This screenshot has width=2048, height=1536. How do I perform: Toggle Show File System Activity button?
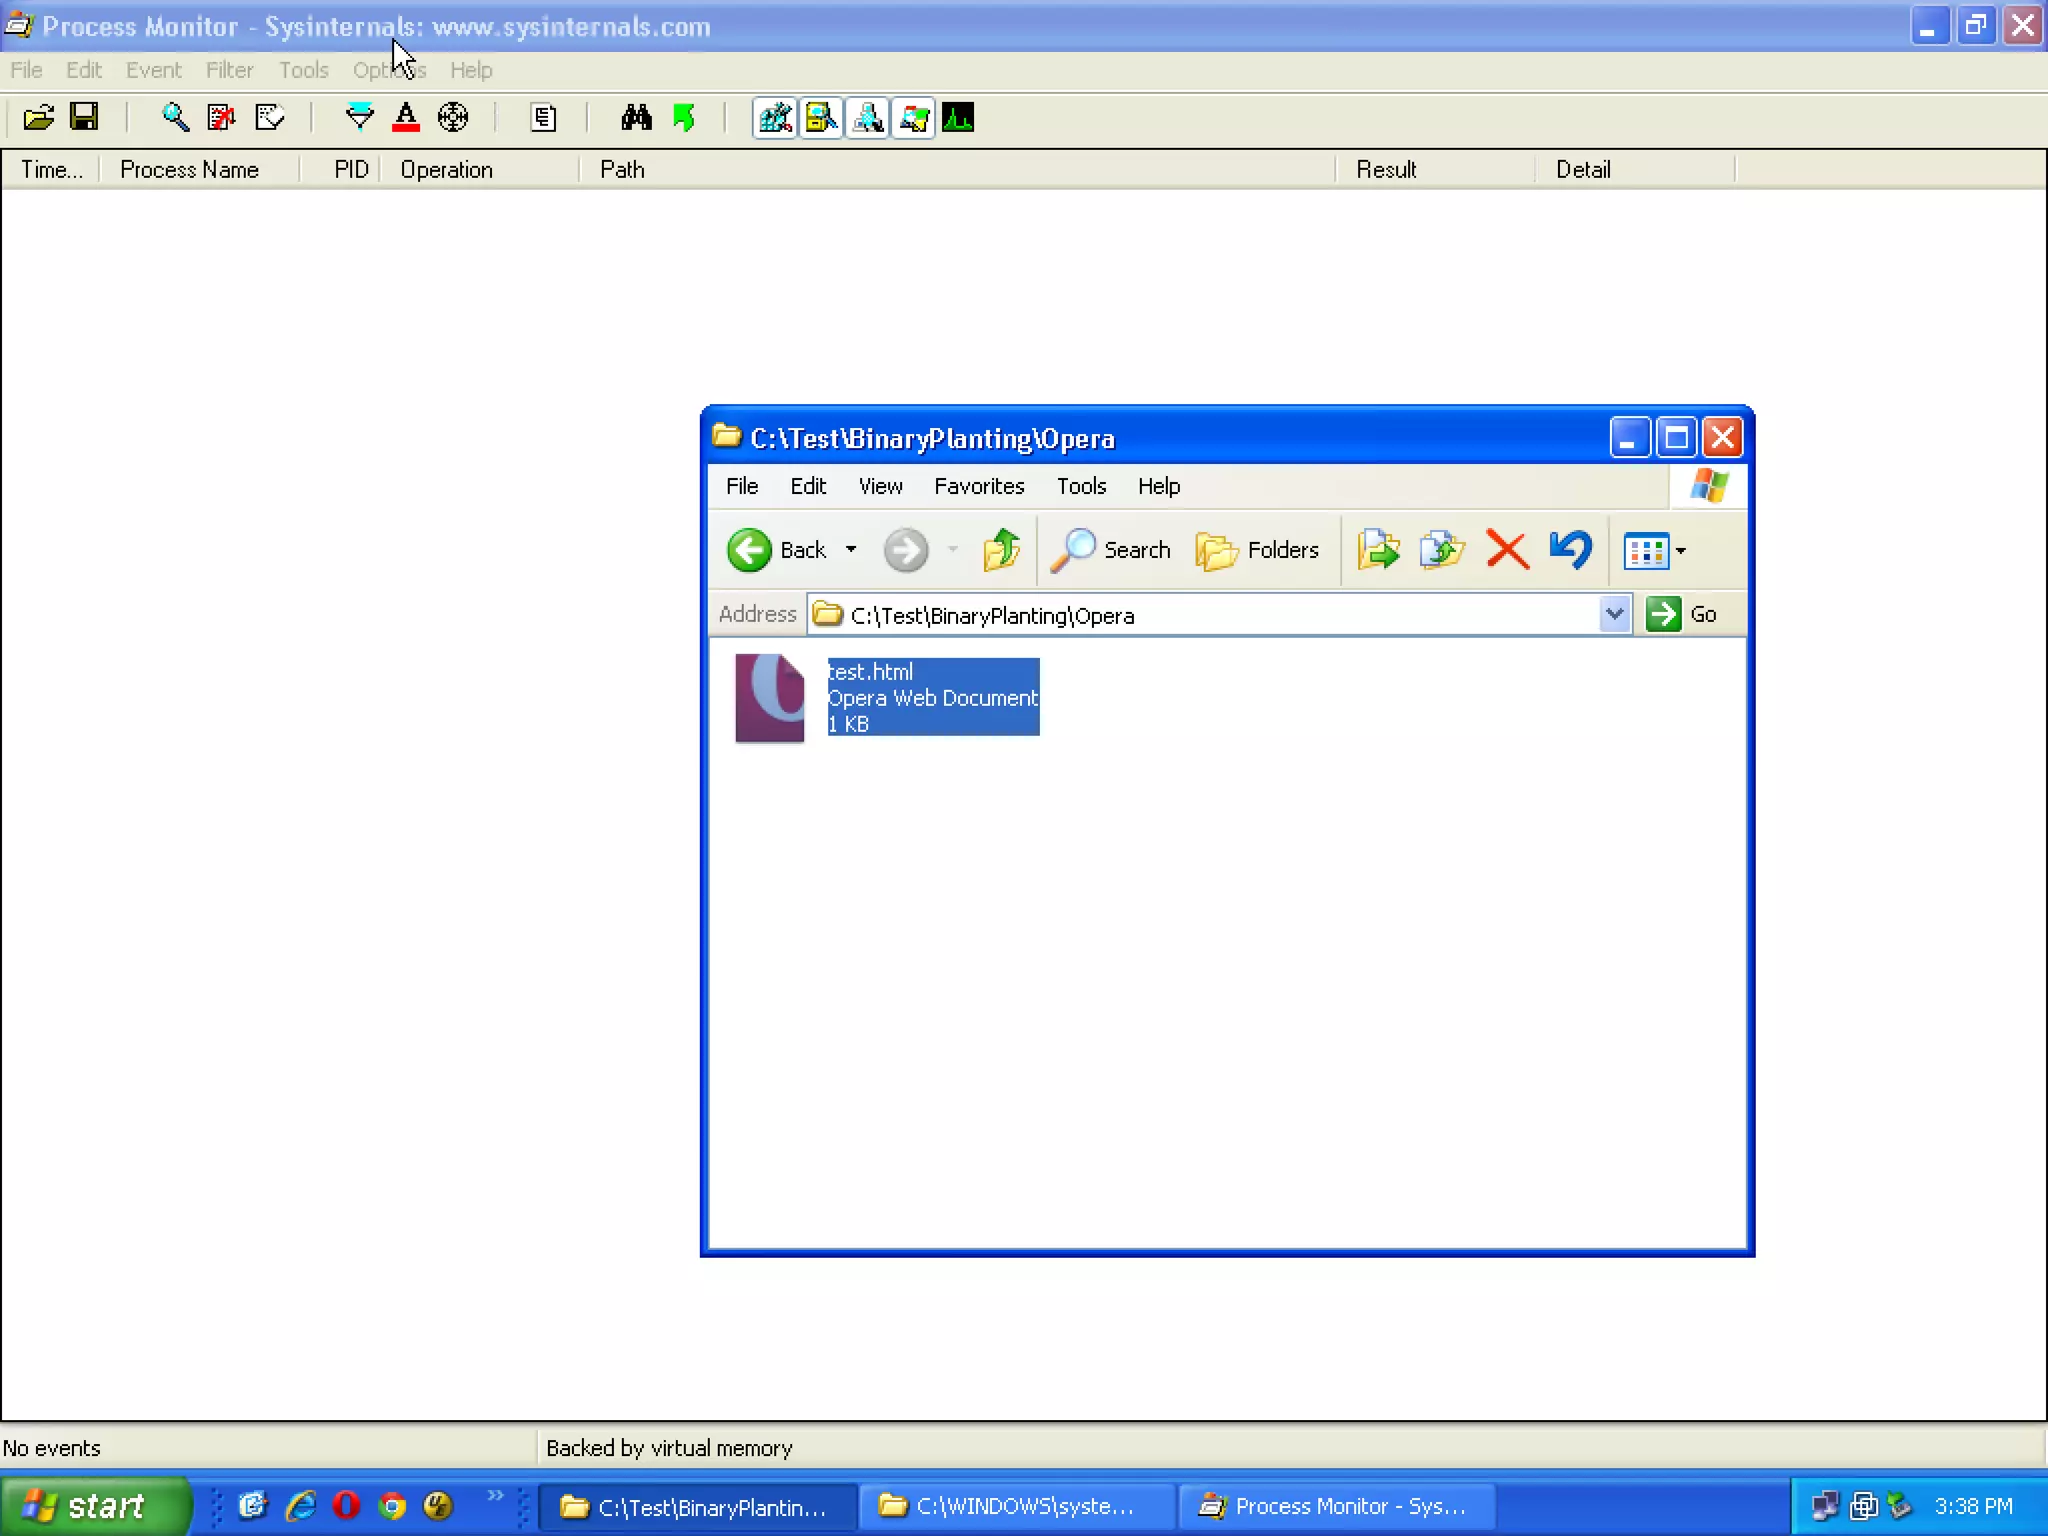821,118
